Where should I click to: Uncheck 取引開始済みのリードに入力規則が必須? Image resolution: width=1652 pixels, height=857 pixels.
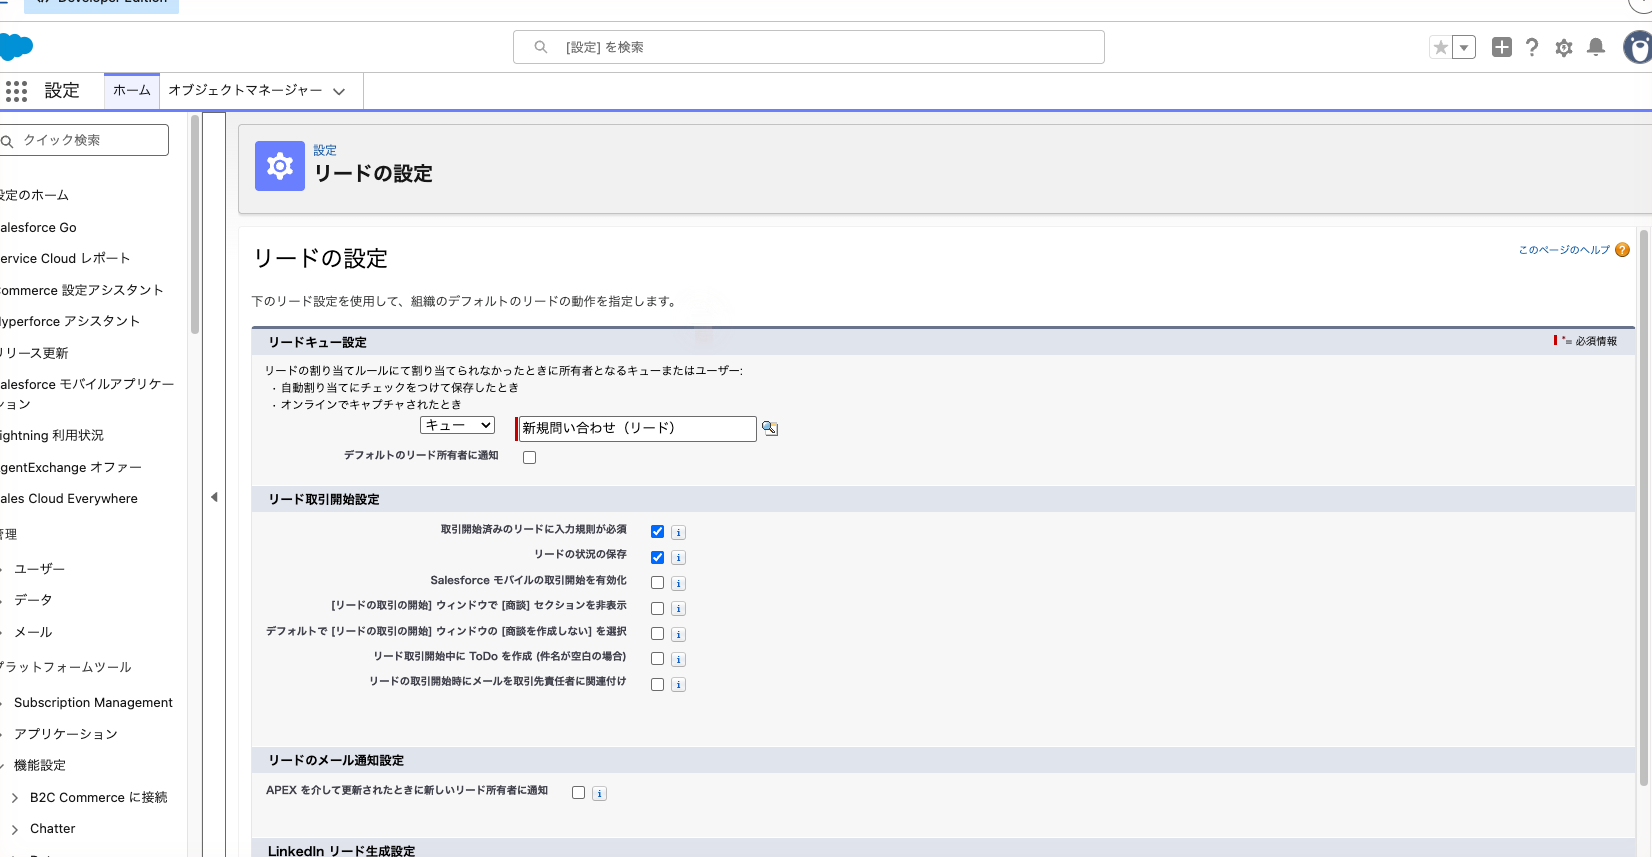(657, 532)
